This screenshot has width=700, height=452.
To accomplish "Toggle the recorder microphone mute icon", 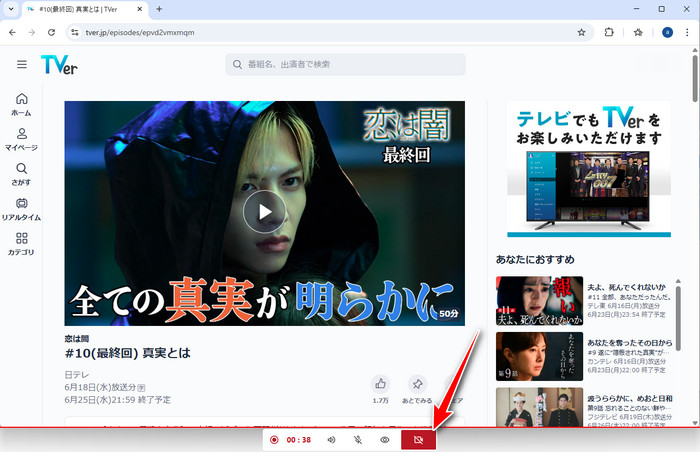I will (x=358, y=440).
